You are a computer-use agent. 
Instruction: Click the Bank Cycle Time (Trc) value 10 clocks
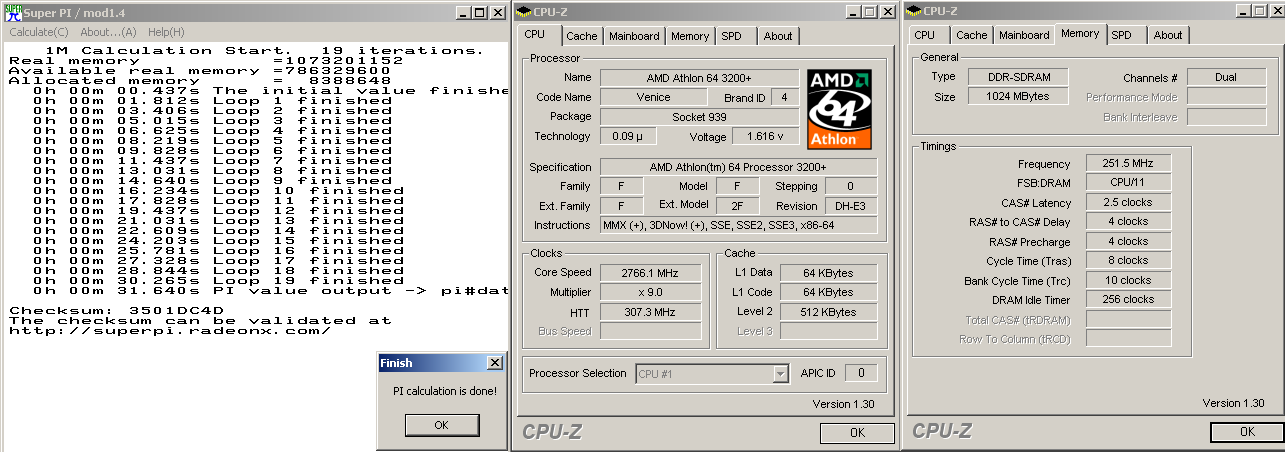tap(1128, 280)
